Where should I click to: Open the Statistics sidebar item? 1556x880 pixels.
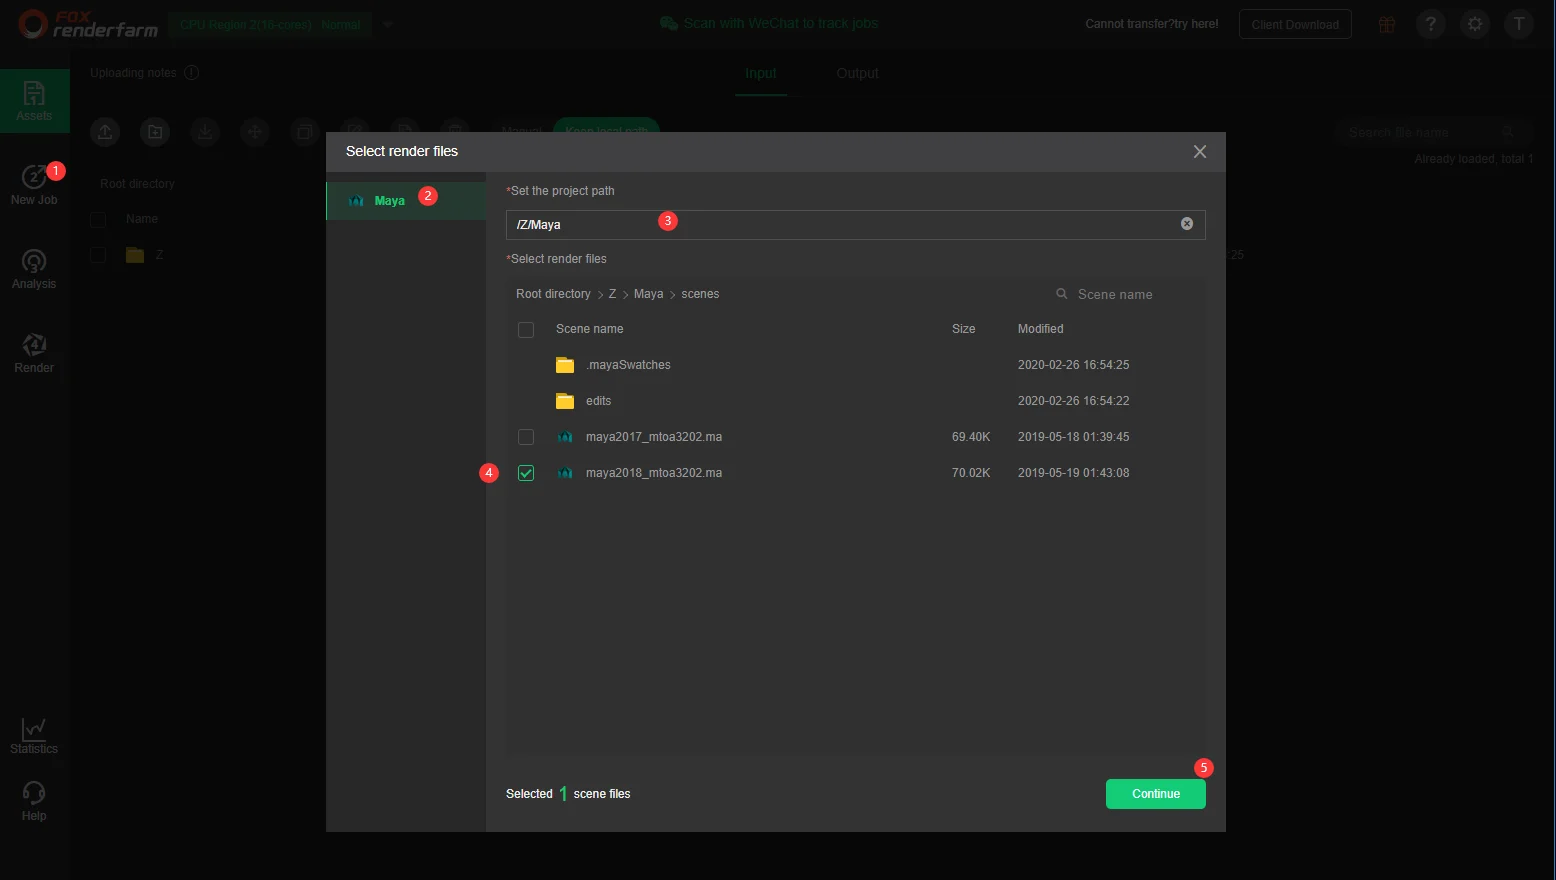[x=34, y=735]
